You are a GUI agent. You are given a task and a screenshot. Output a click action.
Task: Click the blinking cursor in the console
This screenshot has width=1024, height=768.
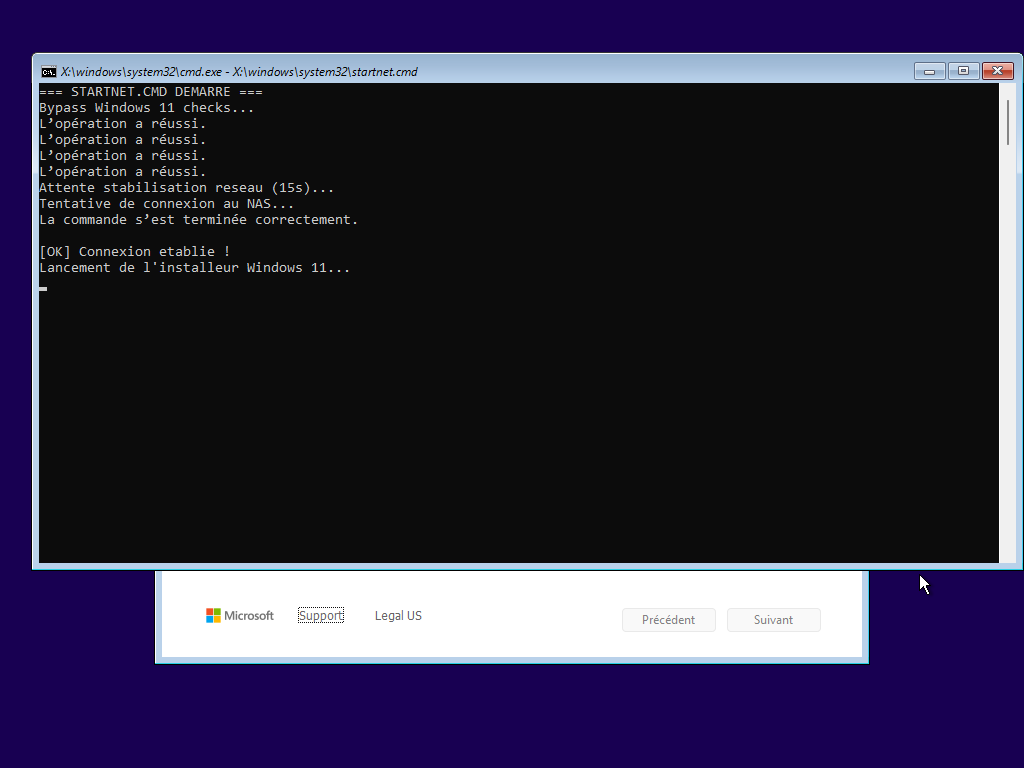[43, 288]
